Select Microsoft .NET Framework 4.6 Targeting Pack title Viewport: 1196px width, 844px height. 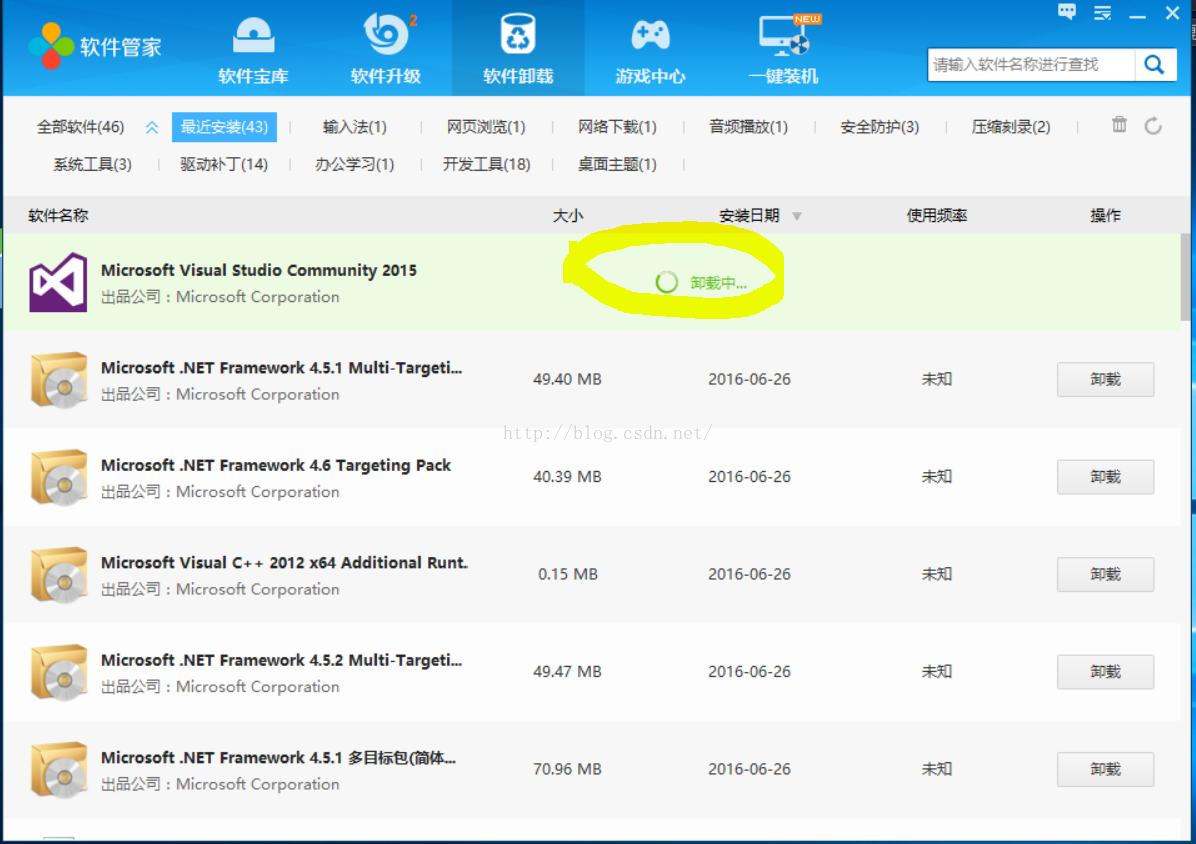pyautogui.click(x=275, y=465)
